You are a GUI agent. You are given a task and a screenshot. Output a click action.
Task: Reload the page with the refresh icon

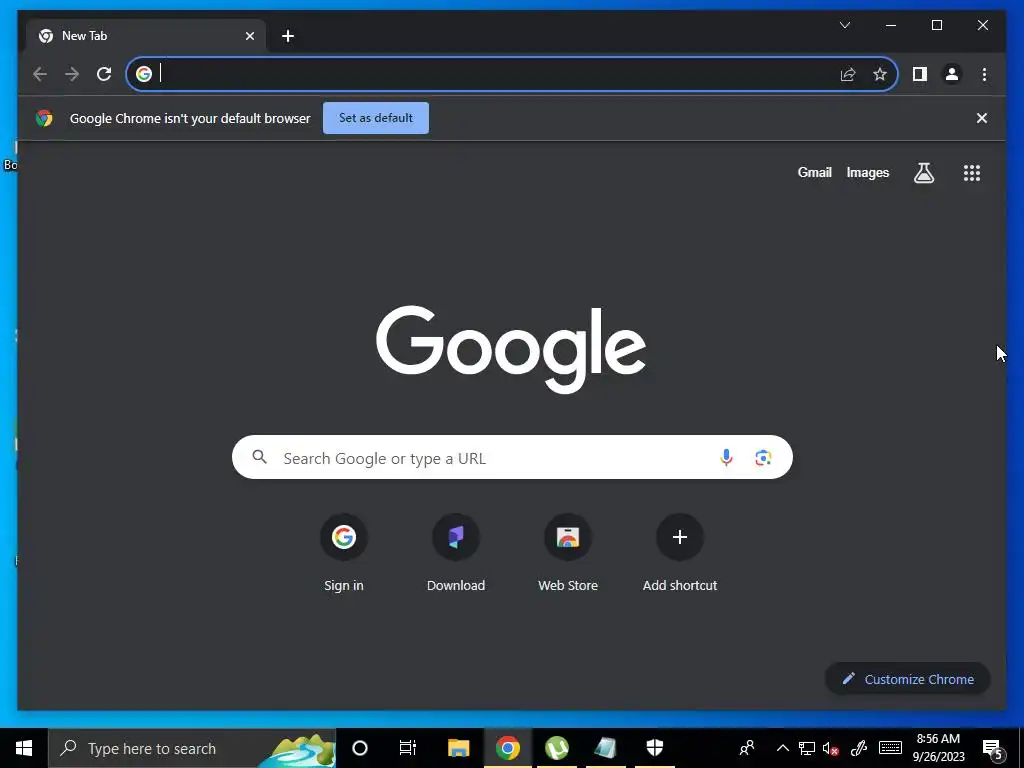(x=104, y=74)
